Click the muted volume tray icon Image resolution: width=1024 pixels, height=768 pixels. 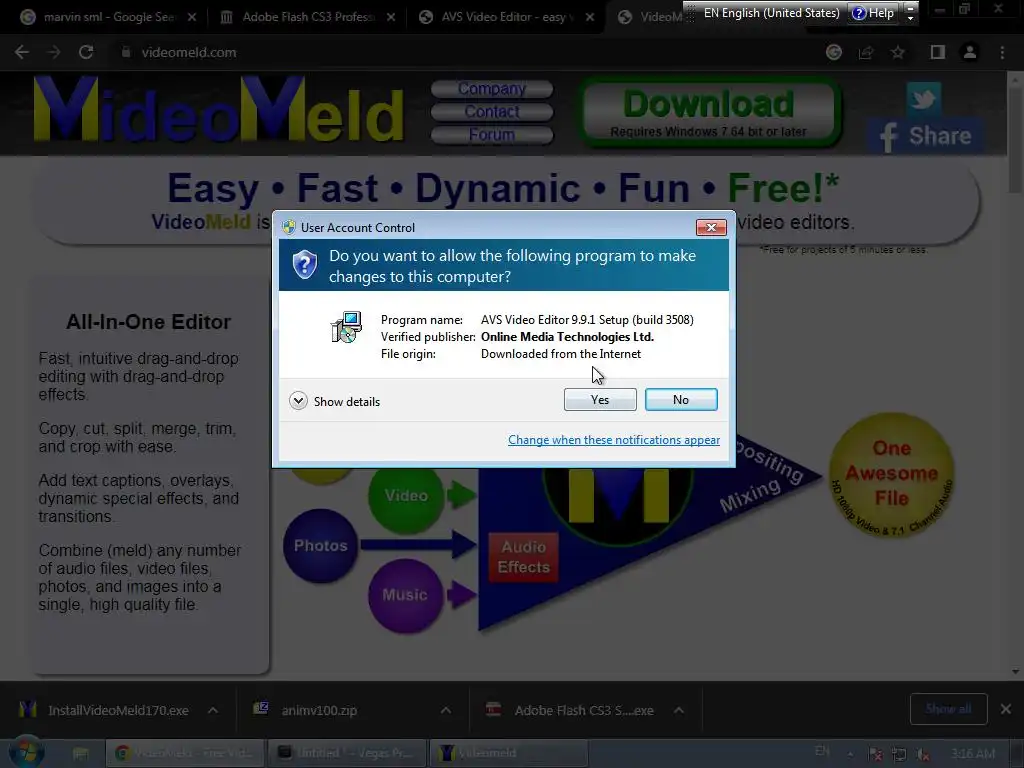click(923, 754)
